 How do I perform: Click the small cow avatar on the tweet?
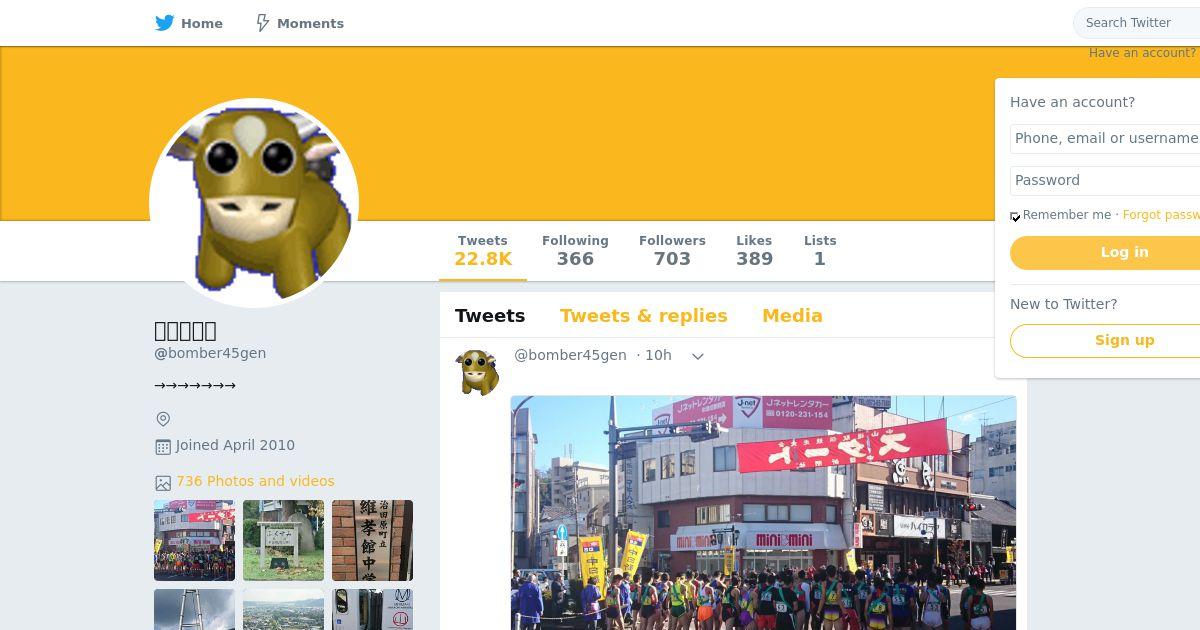pyautogui.click(x=477, y=372)
